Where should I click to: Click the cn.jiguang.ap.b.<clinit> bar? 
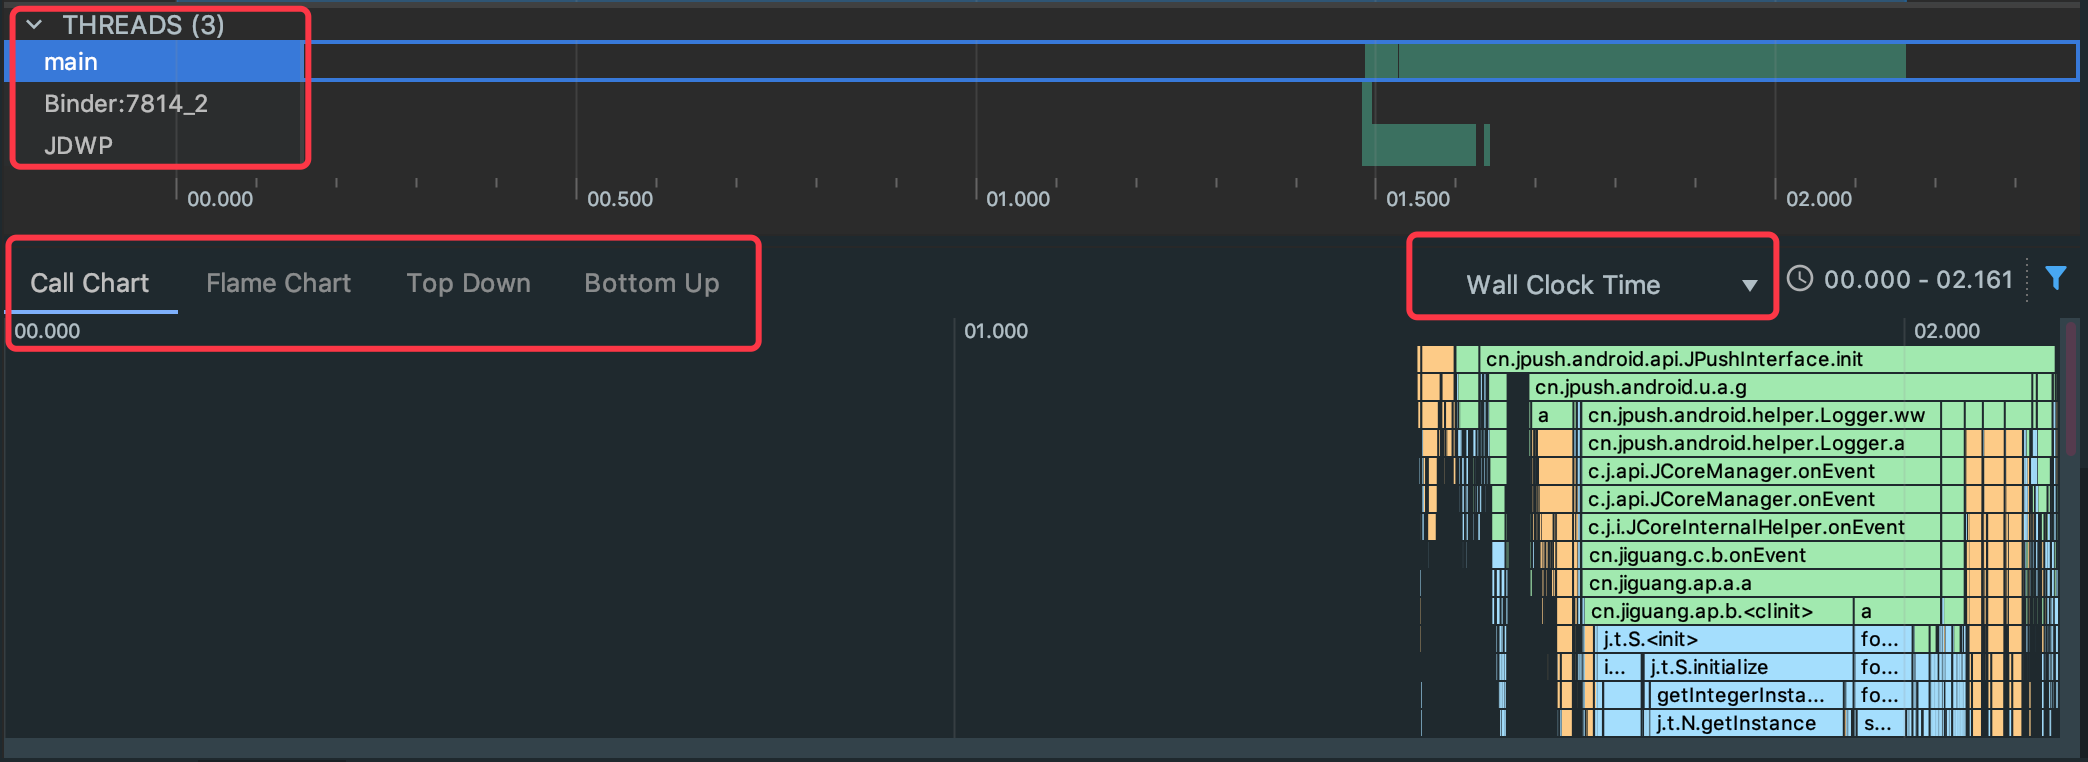[1718, 611]
